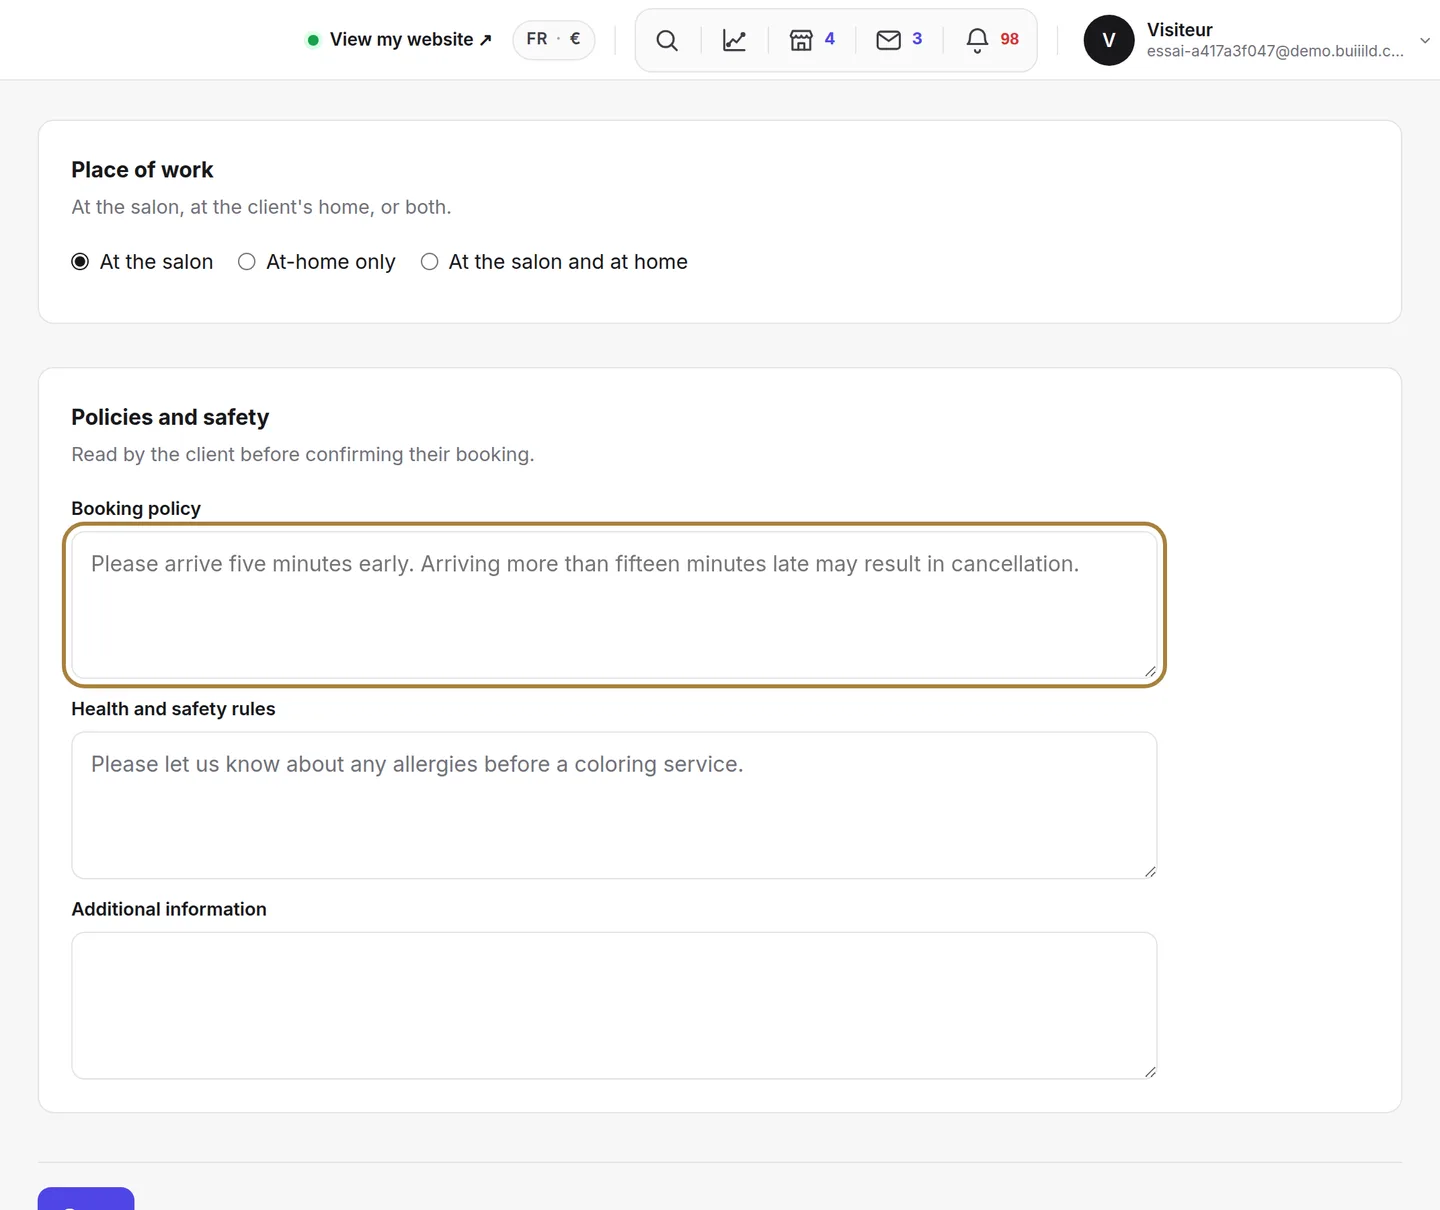This screenshot has width=1440, height=1210.
Task: Open the notifications bell icon
Action: point(977,40)
